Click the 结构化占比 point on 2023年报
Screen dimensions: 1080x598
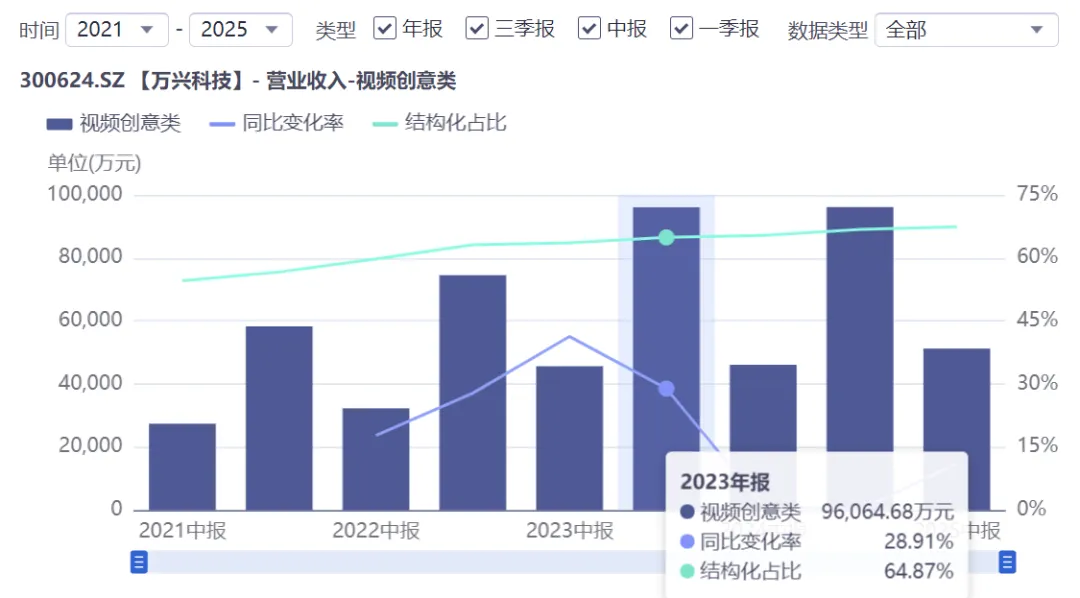point(666,238)
